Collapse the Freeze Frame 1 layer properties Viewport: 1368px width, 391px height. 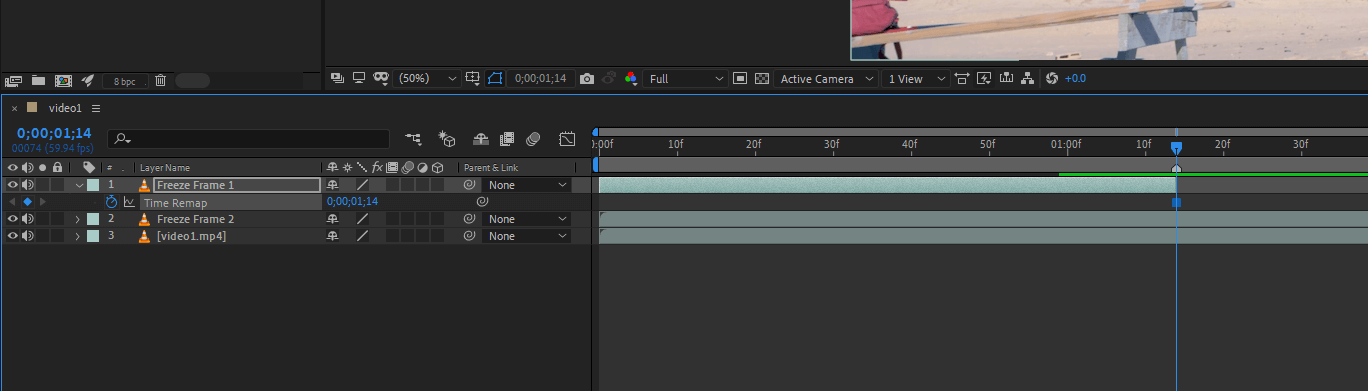[79, 185]
